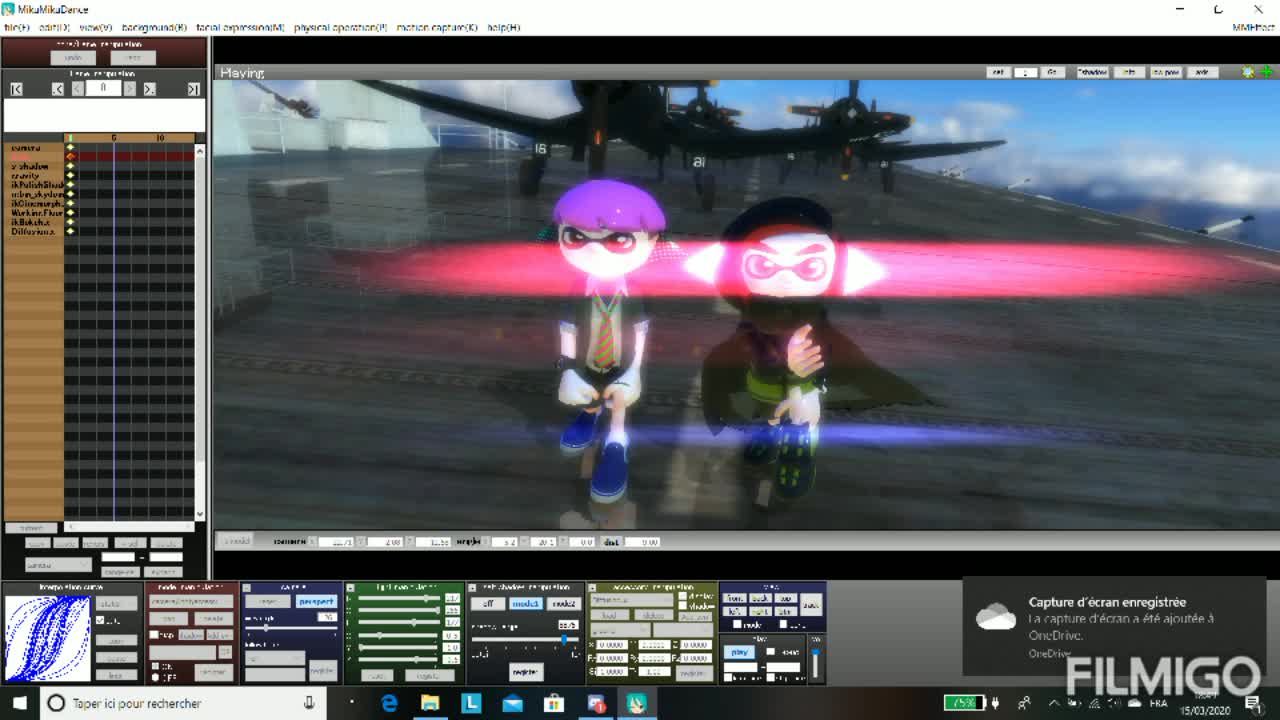This screenshot has height=720, width=1280.
Task: Step forward one frame with > arrow
Action: tap(129, 89)
